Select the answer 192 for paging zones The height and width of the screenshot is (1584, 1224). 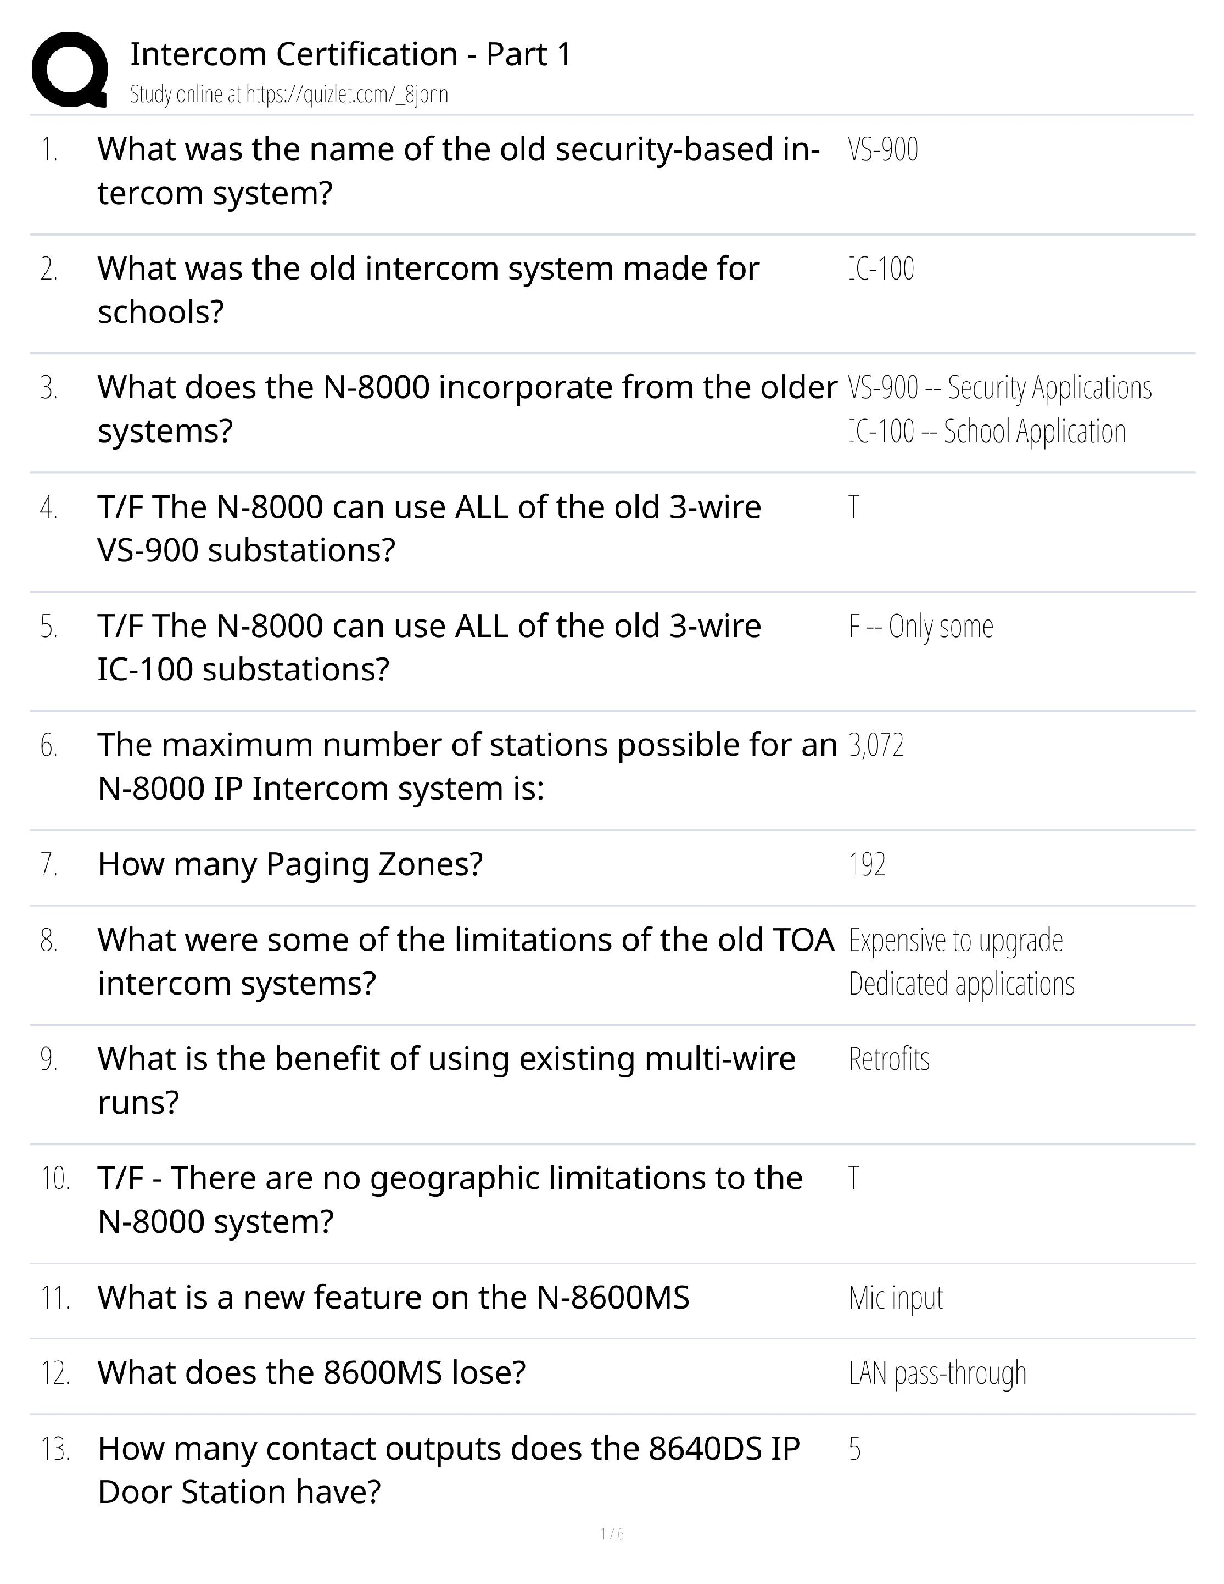(867, 865)
